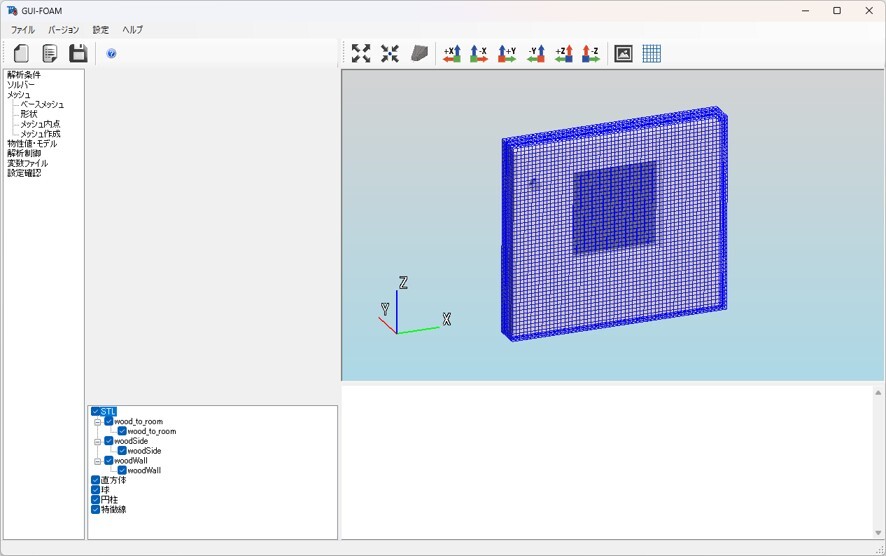Collapse the woodSide tree node
Viewport: 886px width, 556px height.
pos(98,441)
